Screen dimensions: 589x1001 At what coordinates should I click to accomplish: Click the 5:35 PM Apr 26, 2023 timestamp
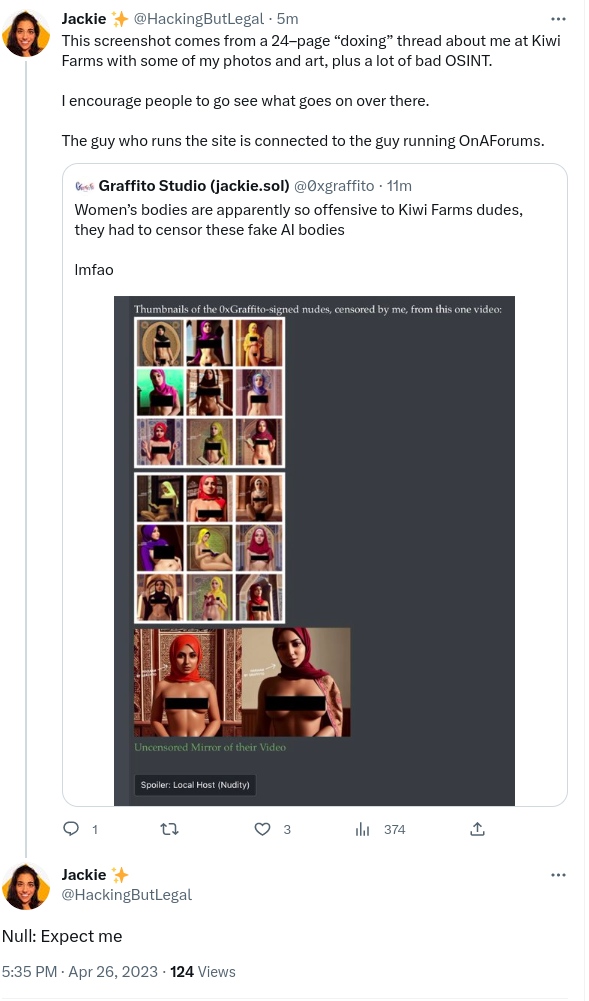point(80,972)
